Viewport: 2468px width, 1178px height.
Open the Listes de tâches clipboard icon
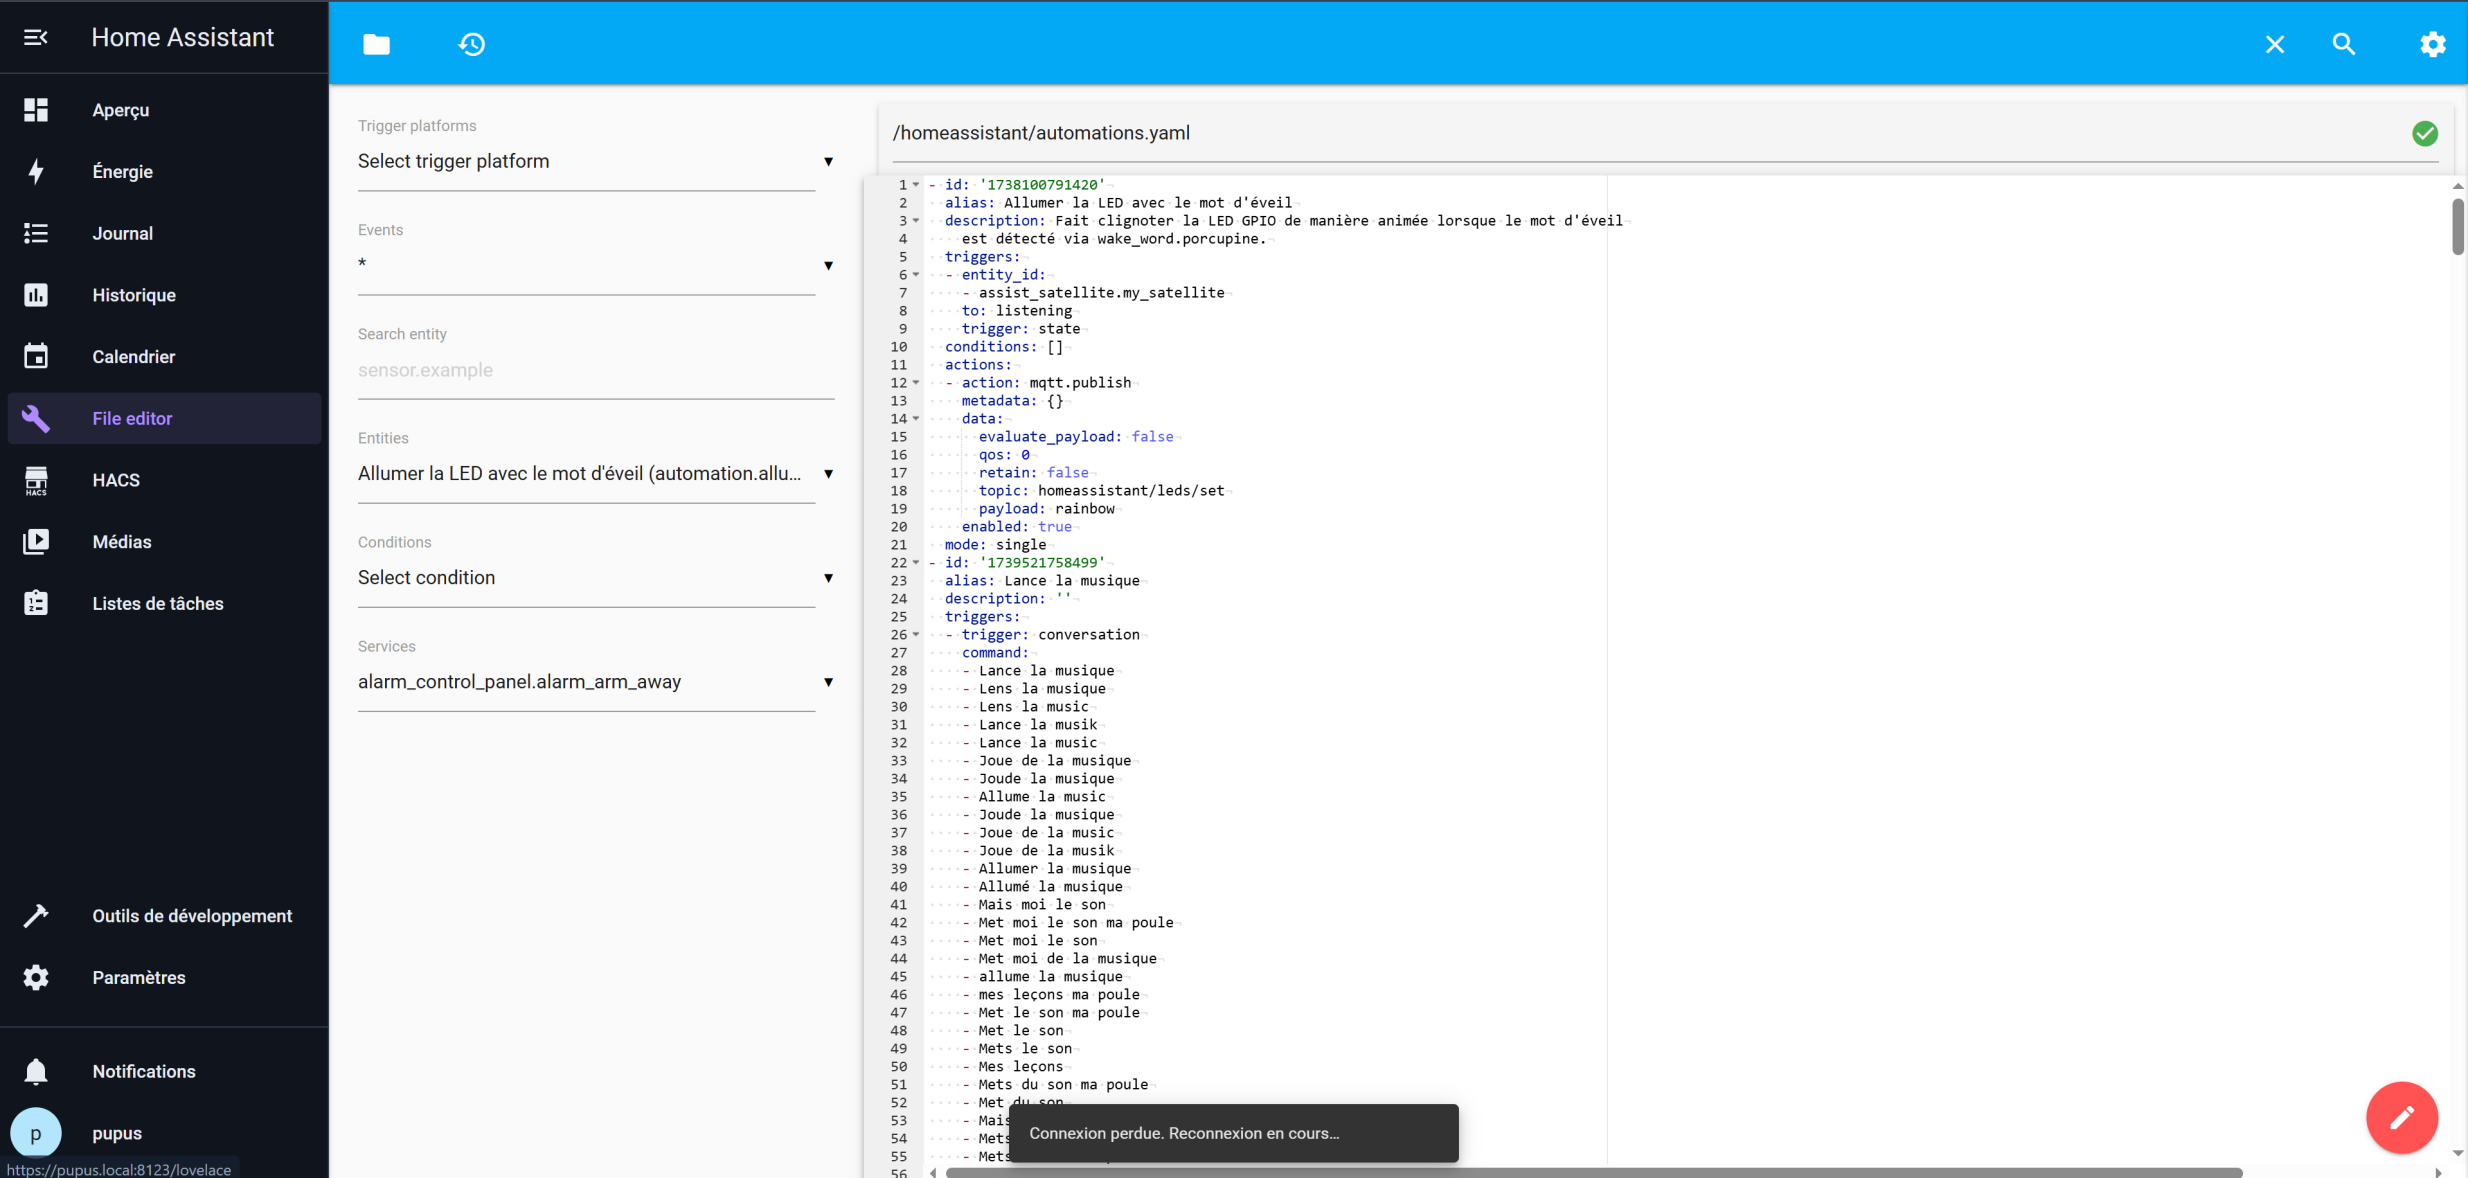coord(36,603)
